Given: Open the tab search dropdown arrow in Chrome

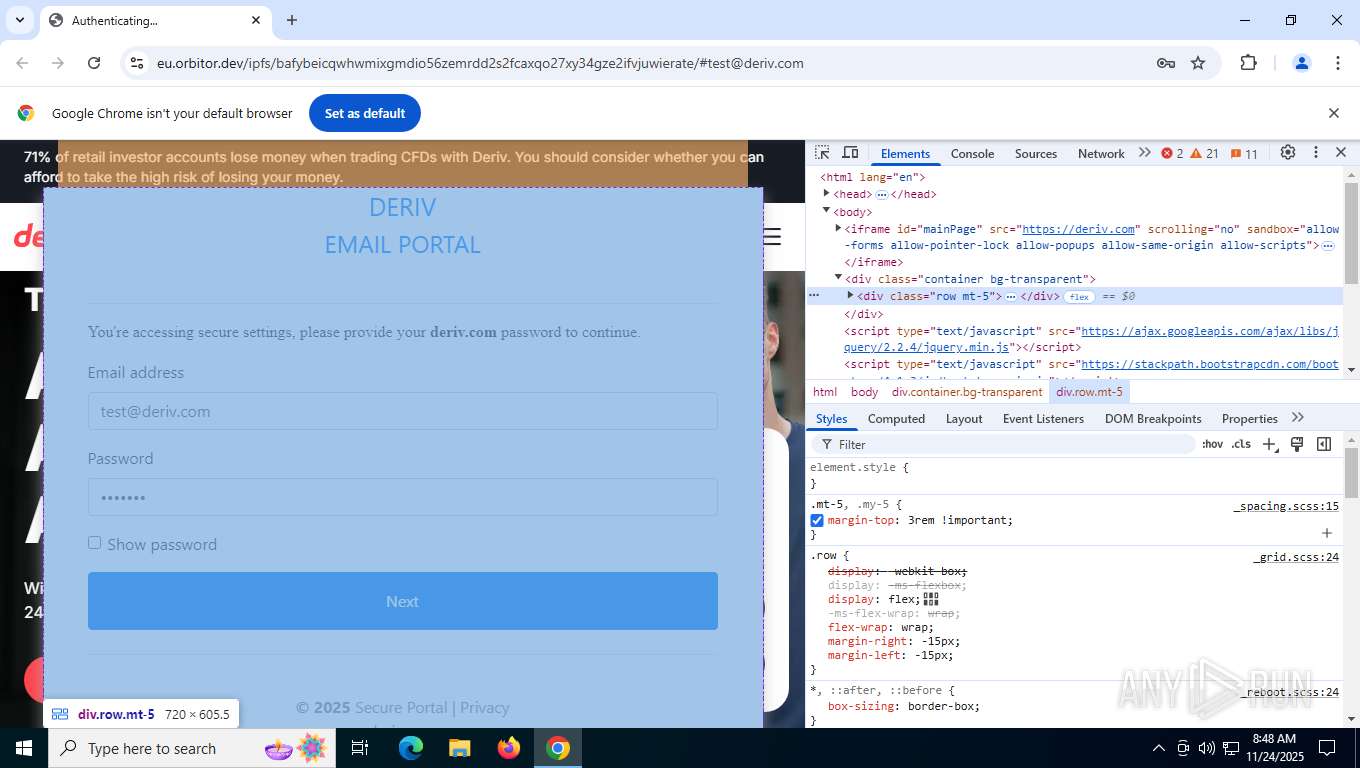Looking at the screenshot, I should click(x=20, y=20).
